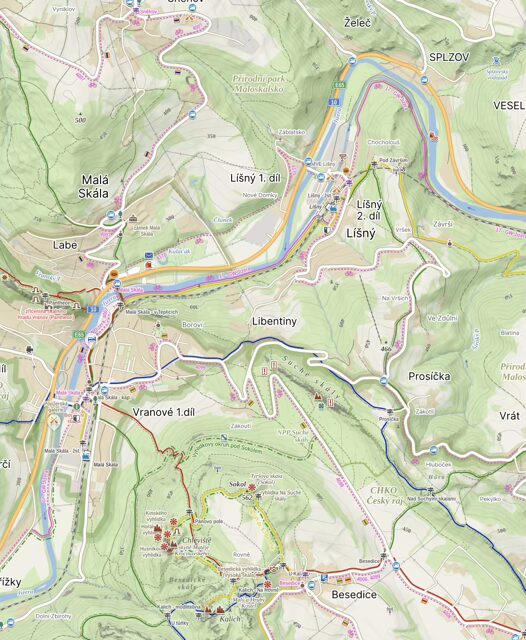Click the post office envelope icon near Labe
This screenshot has height=640, width=526.
[149, 256]
